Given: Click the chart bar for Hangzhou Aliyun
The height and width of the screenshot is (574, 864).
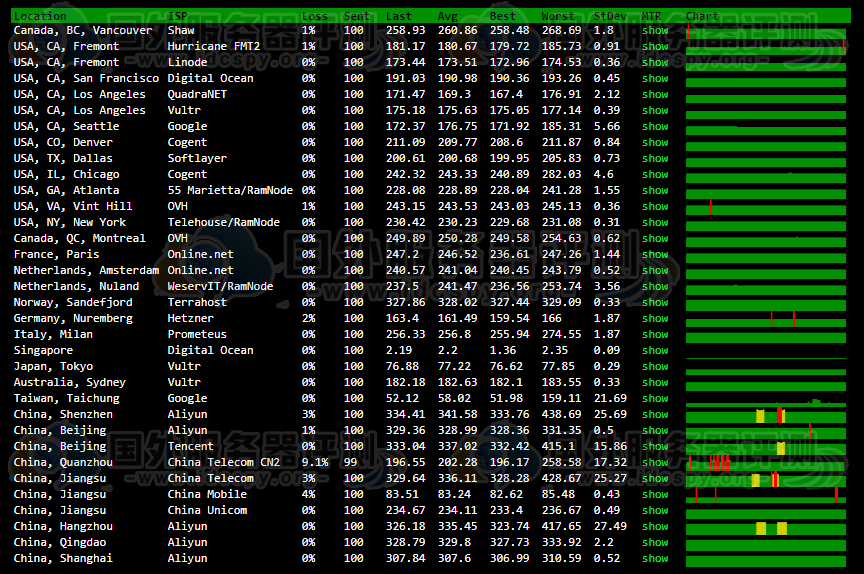Looking at the screenshot, I should point(766,527).
